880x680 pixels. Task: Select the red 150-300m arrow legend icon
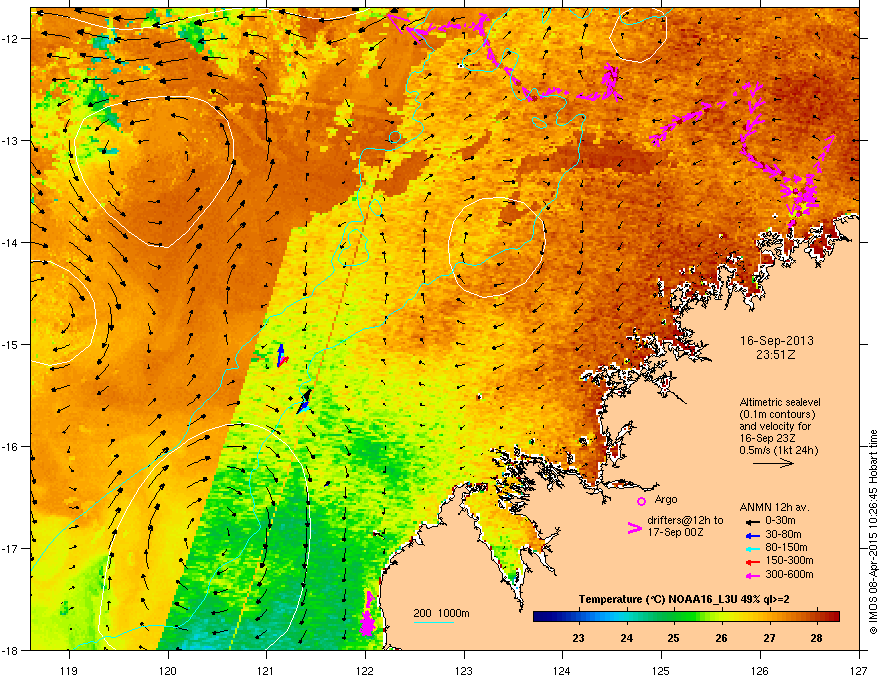tap(752, 561)
